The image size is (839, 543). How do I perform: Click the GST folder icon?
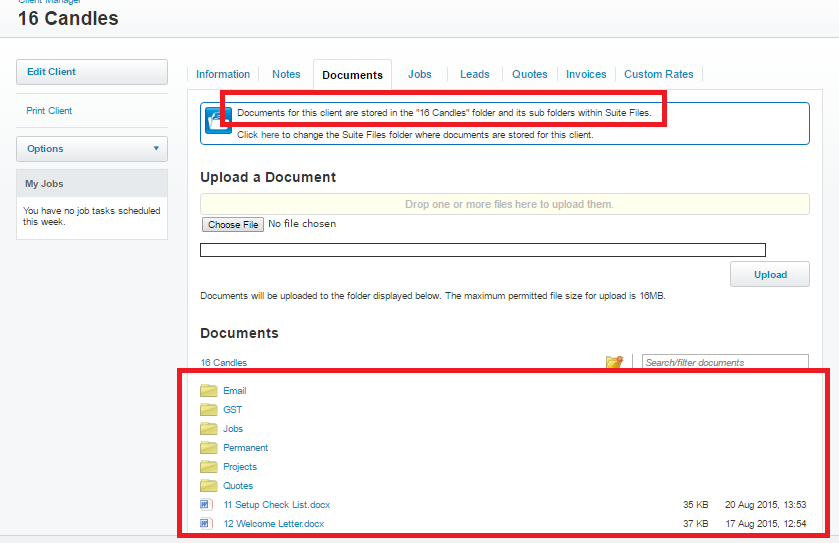209,410
